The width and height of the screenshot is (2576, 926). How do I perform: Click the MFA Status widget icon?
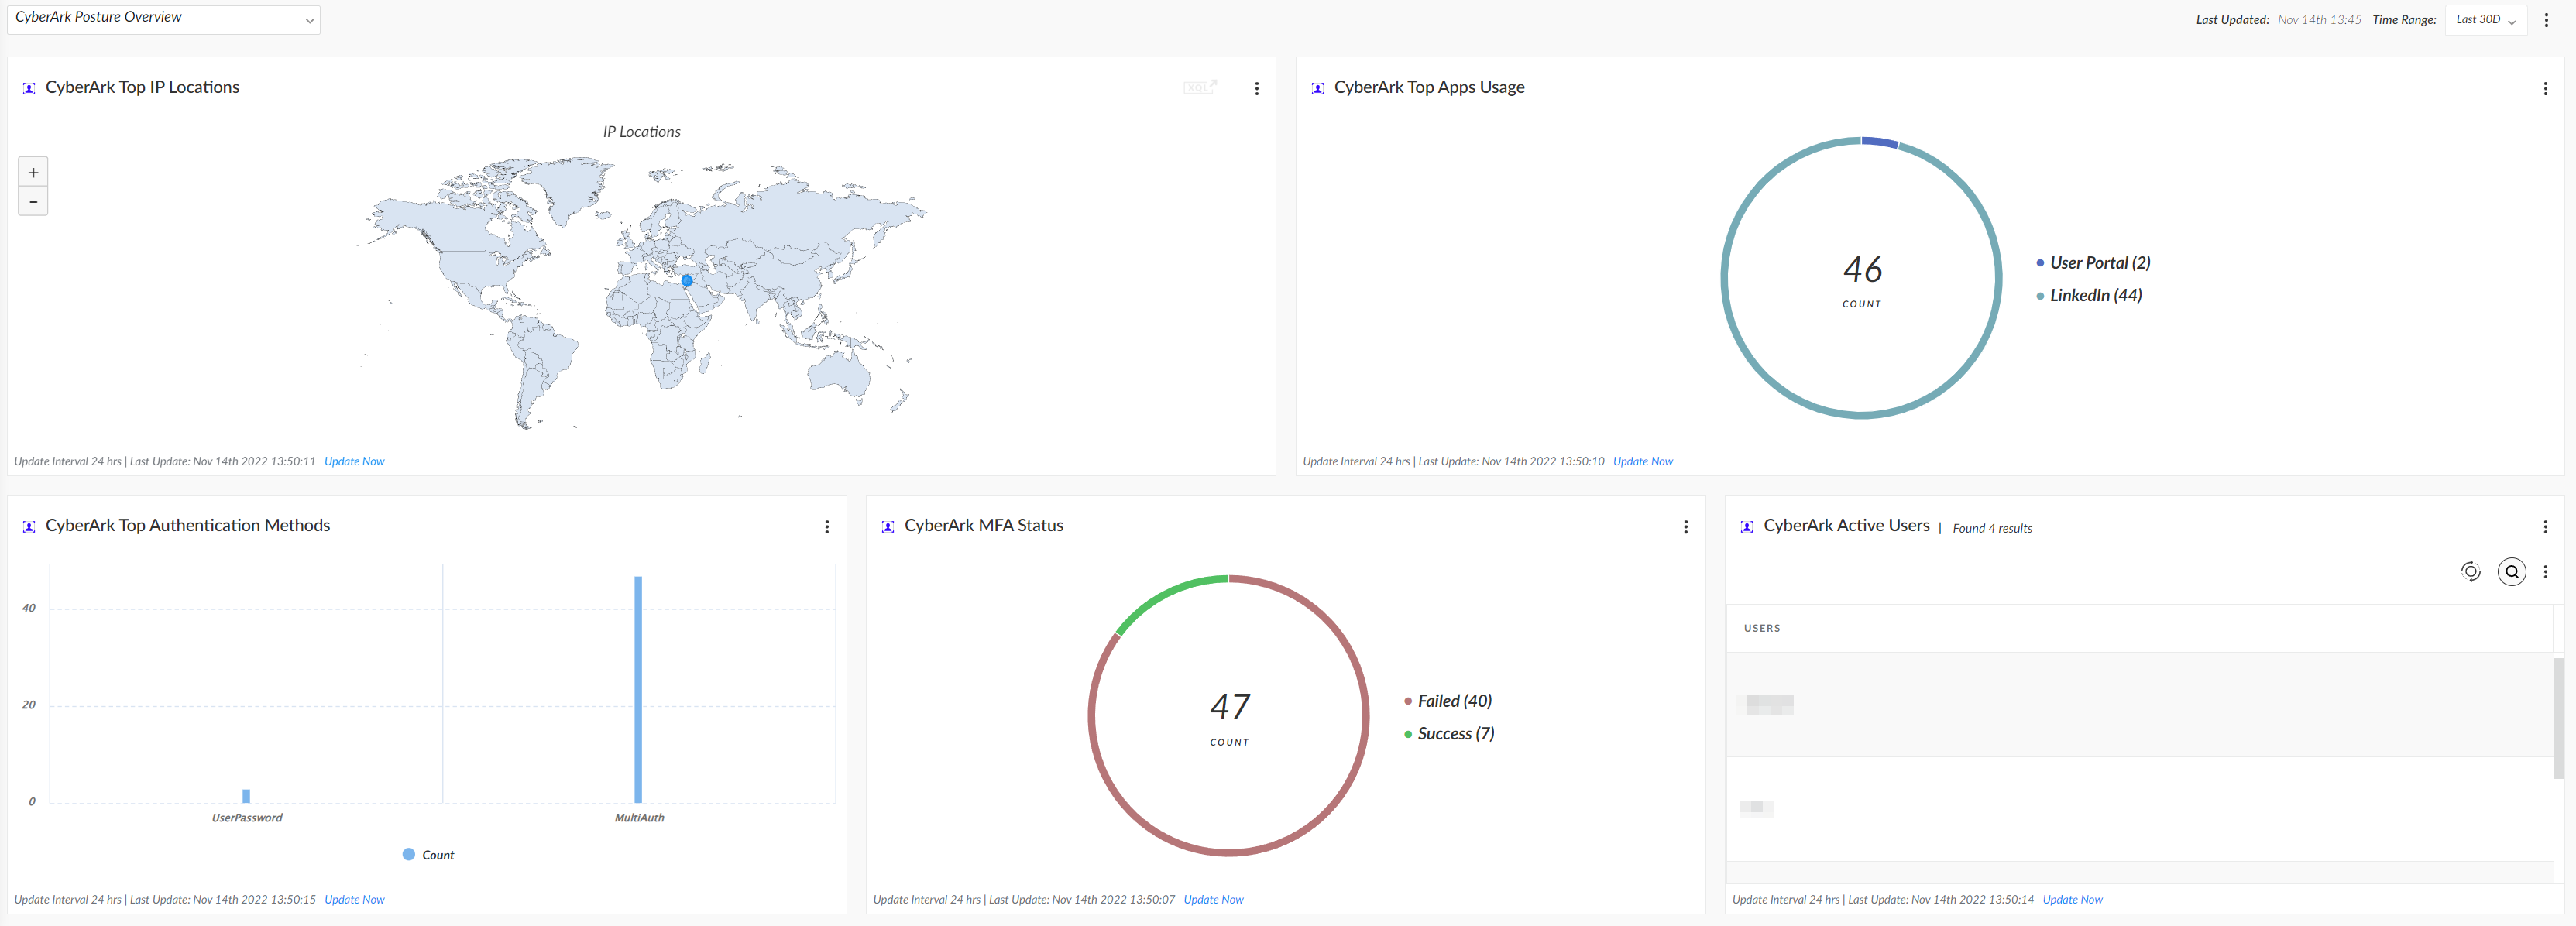(888, 526)
